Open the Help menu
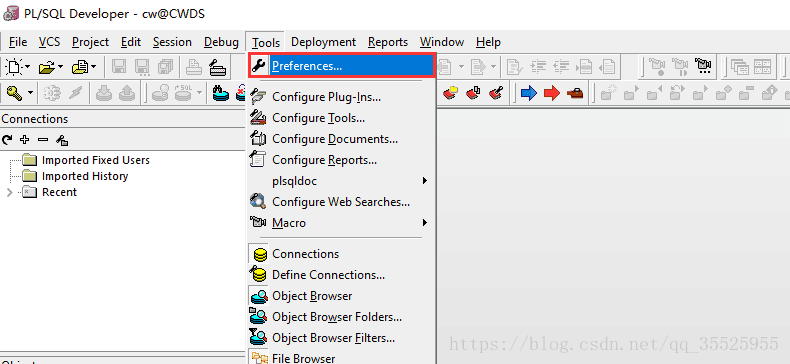Screen dimensions: 790x364 488,42
